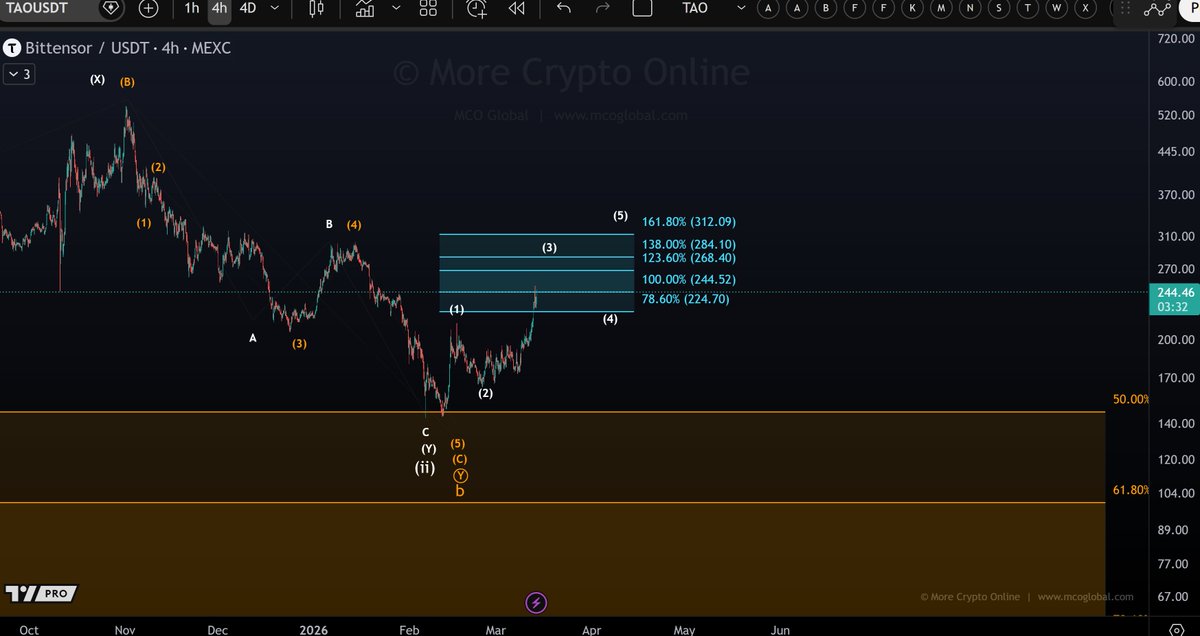Choose the S circled shortcut in toolbar
Screen dimensions: 1200x636
coord(1000,8)
